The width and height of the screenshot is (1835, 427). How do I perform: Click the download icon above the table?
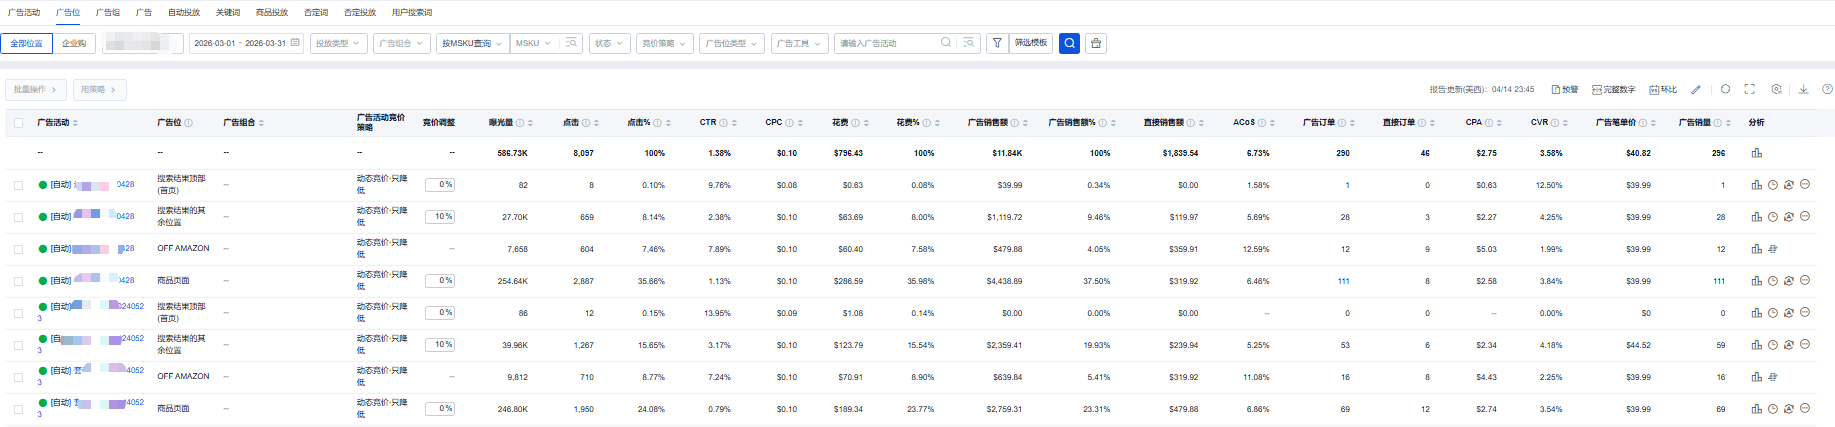[x=1803, y=89]
